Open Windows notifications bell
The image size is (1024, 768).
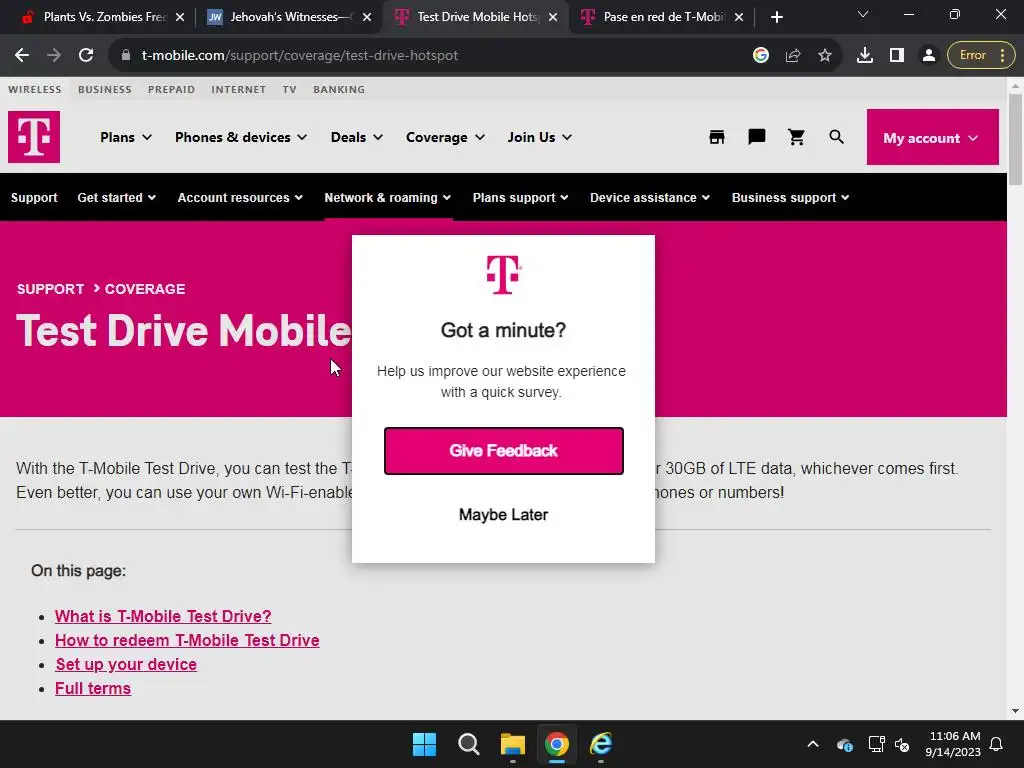pyautogui.click(x=996, y=744)
